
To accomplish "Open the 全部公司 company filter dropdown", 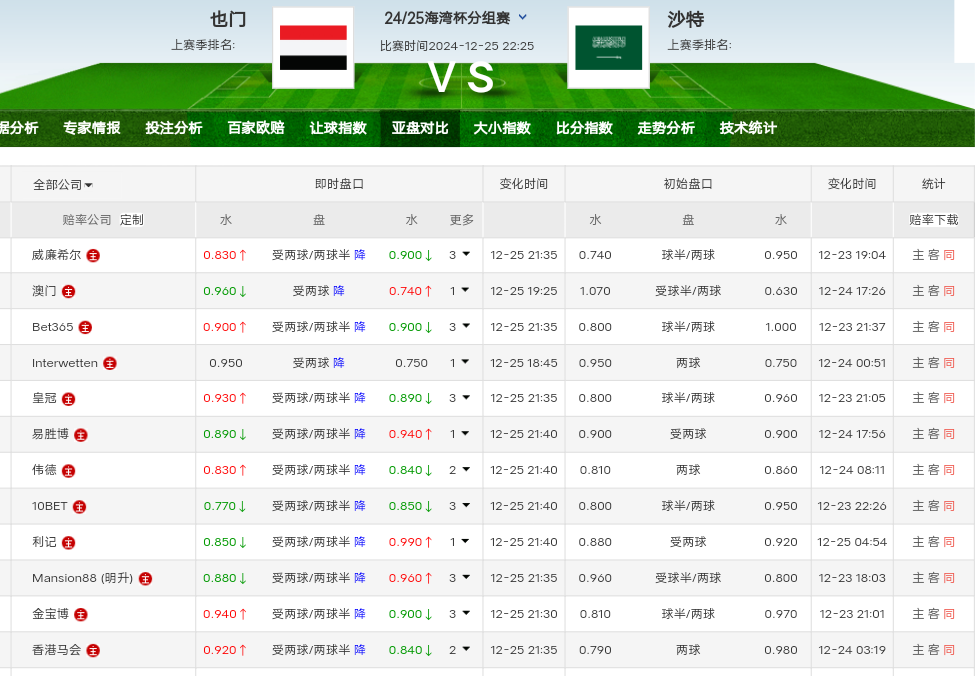I will pos(62,185).
